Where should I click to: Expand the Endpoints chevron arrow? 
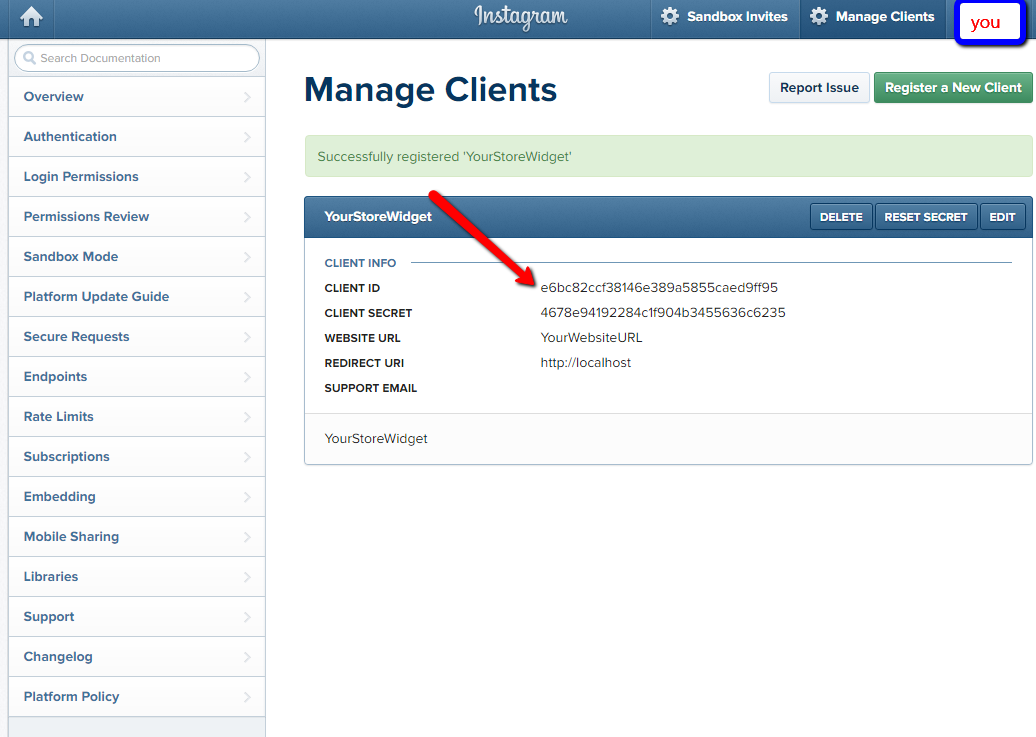point(247,377)
